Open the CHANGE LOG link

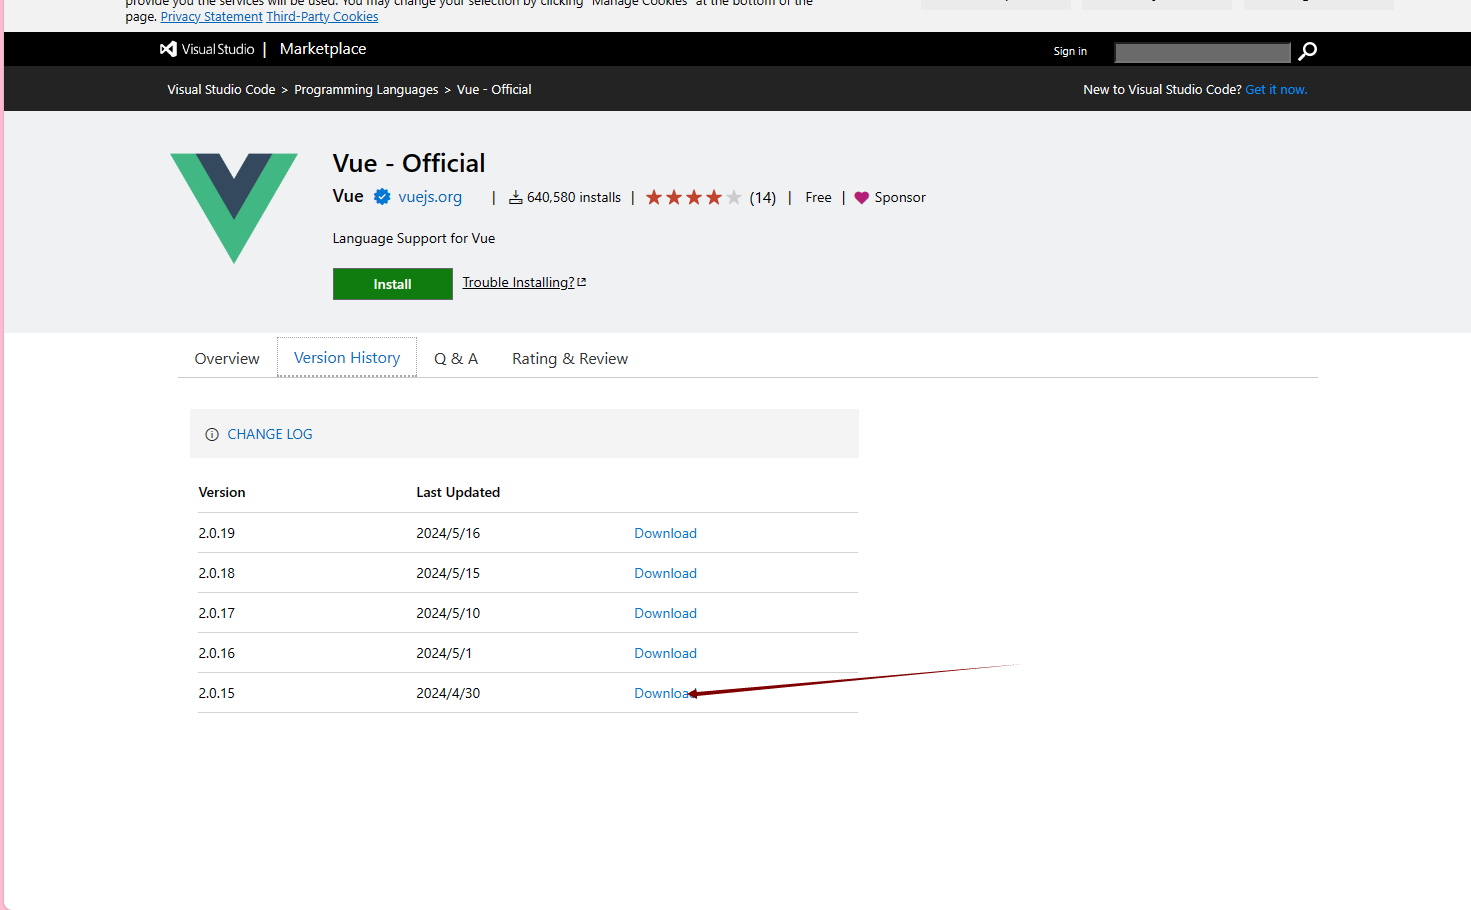270,434
